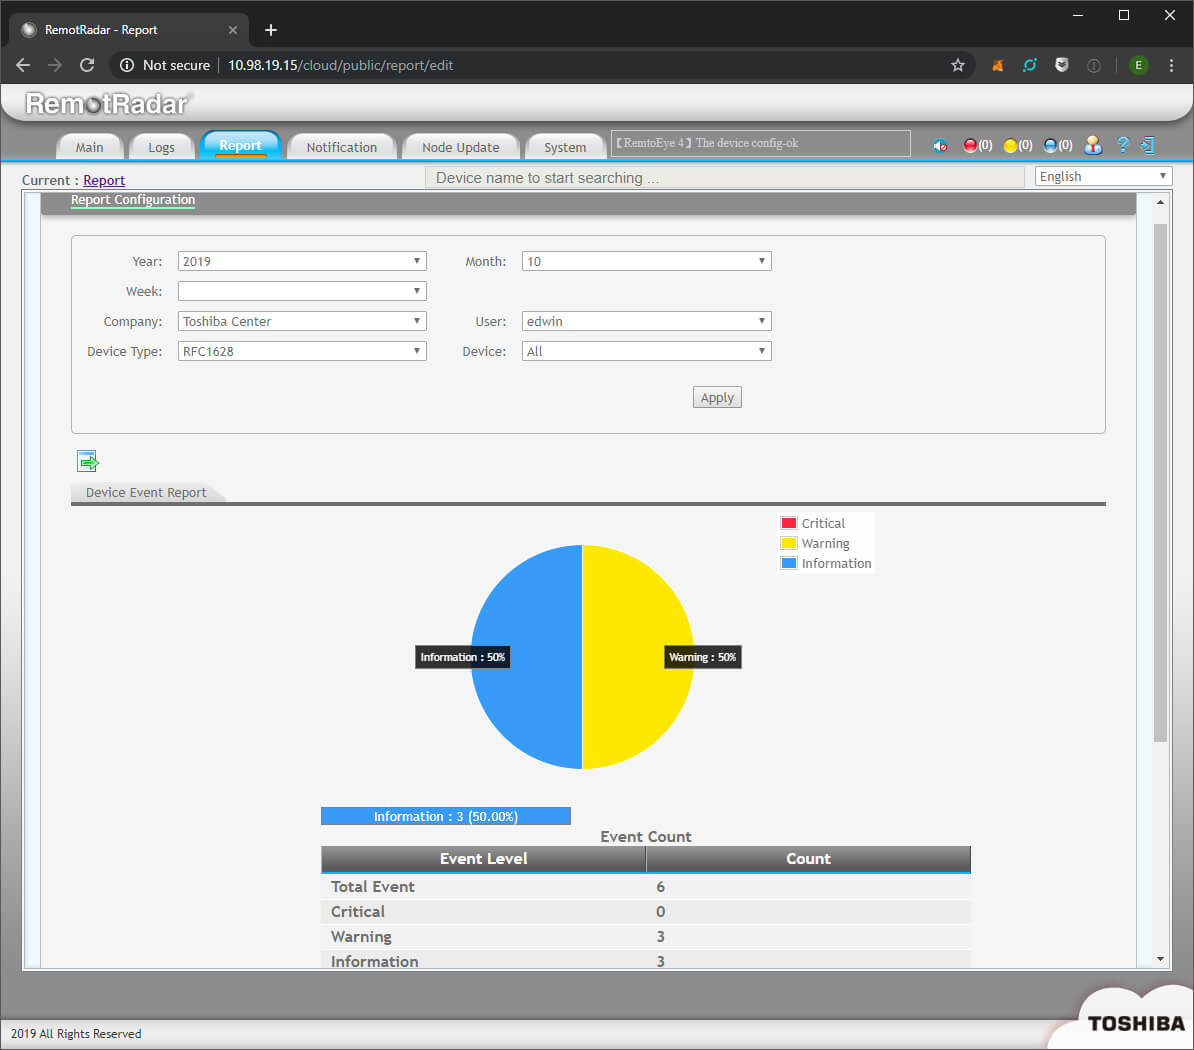This screenshot has width=1194, height=1050.
Task: Toggle Warning series in chart legend
Action: [815, 543]
